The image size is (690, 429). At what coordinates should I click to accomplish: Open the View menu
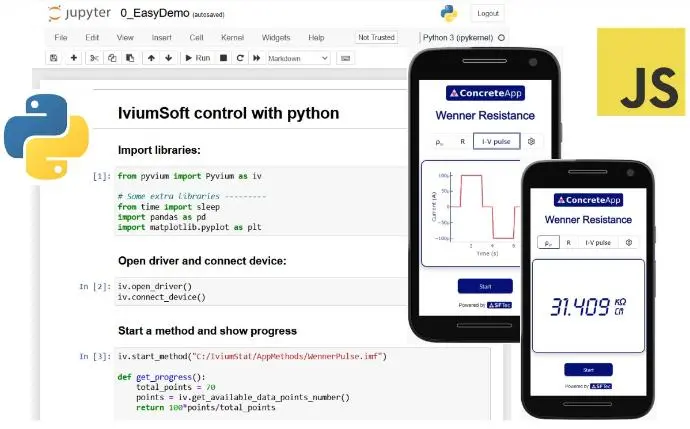pyautogui.click(x=125, y=37)
